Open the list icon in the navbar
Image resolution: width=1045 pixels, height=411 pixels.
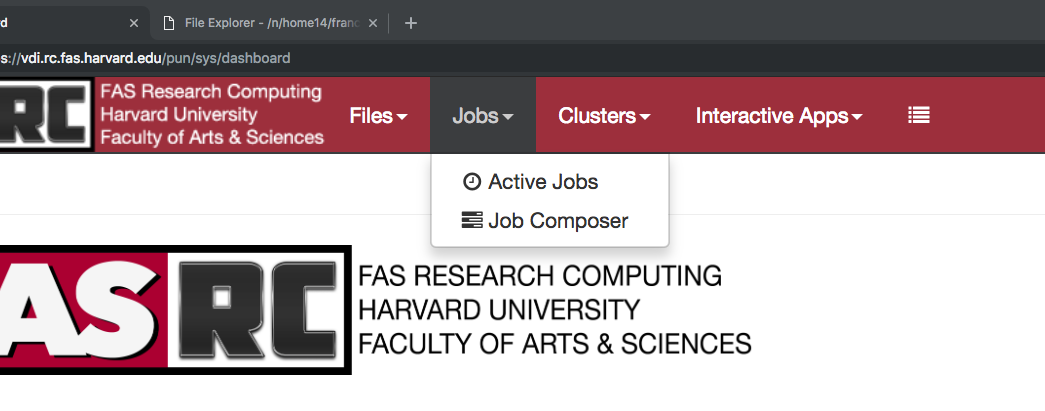click(x=918, y=115)
